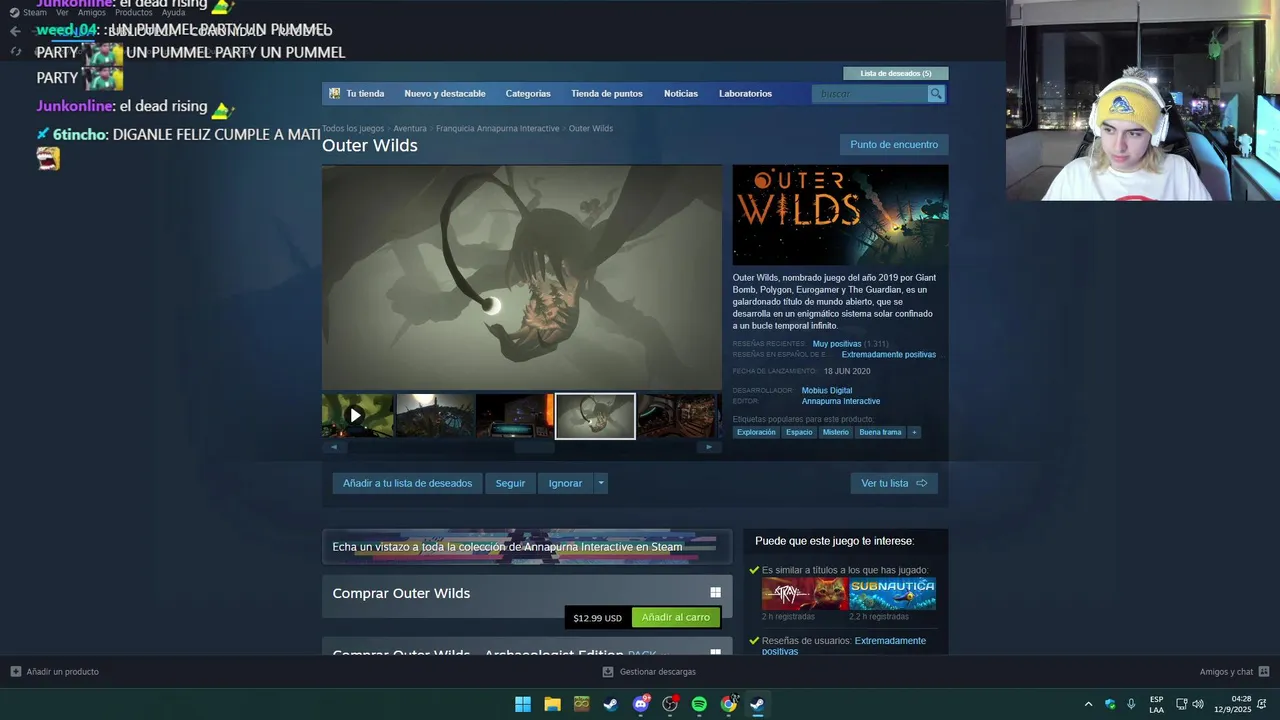Open File Explorer from the taskbar
The height and width of the screenshot is (720, 1280).
(x=552, y=704)
